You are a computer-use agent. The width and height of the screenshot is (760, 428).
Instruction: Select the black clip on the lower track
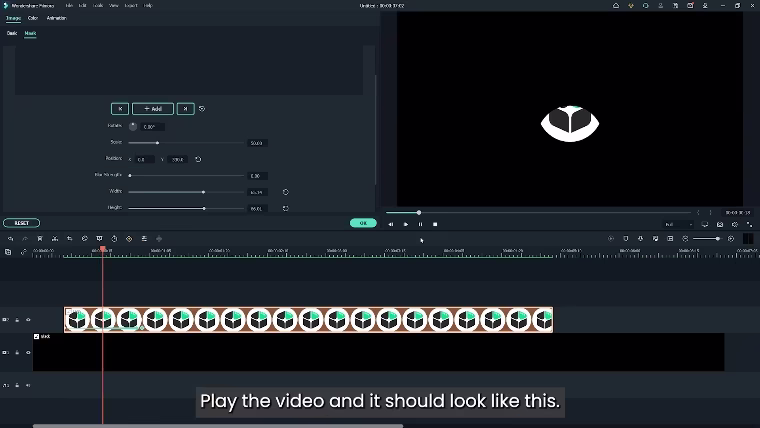pyautogui.click(x=379, y=352)
